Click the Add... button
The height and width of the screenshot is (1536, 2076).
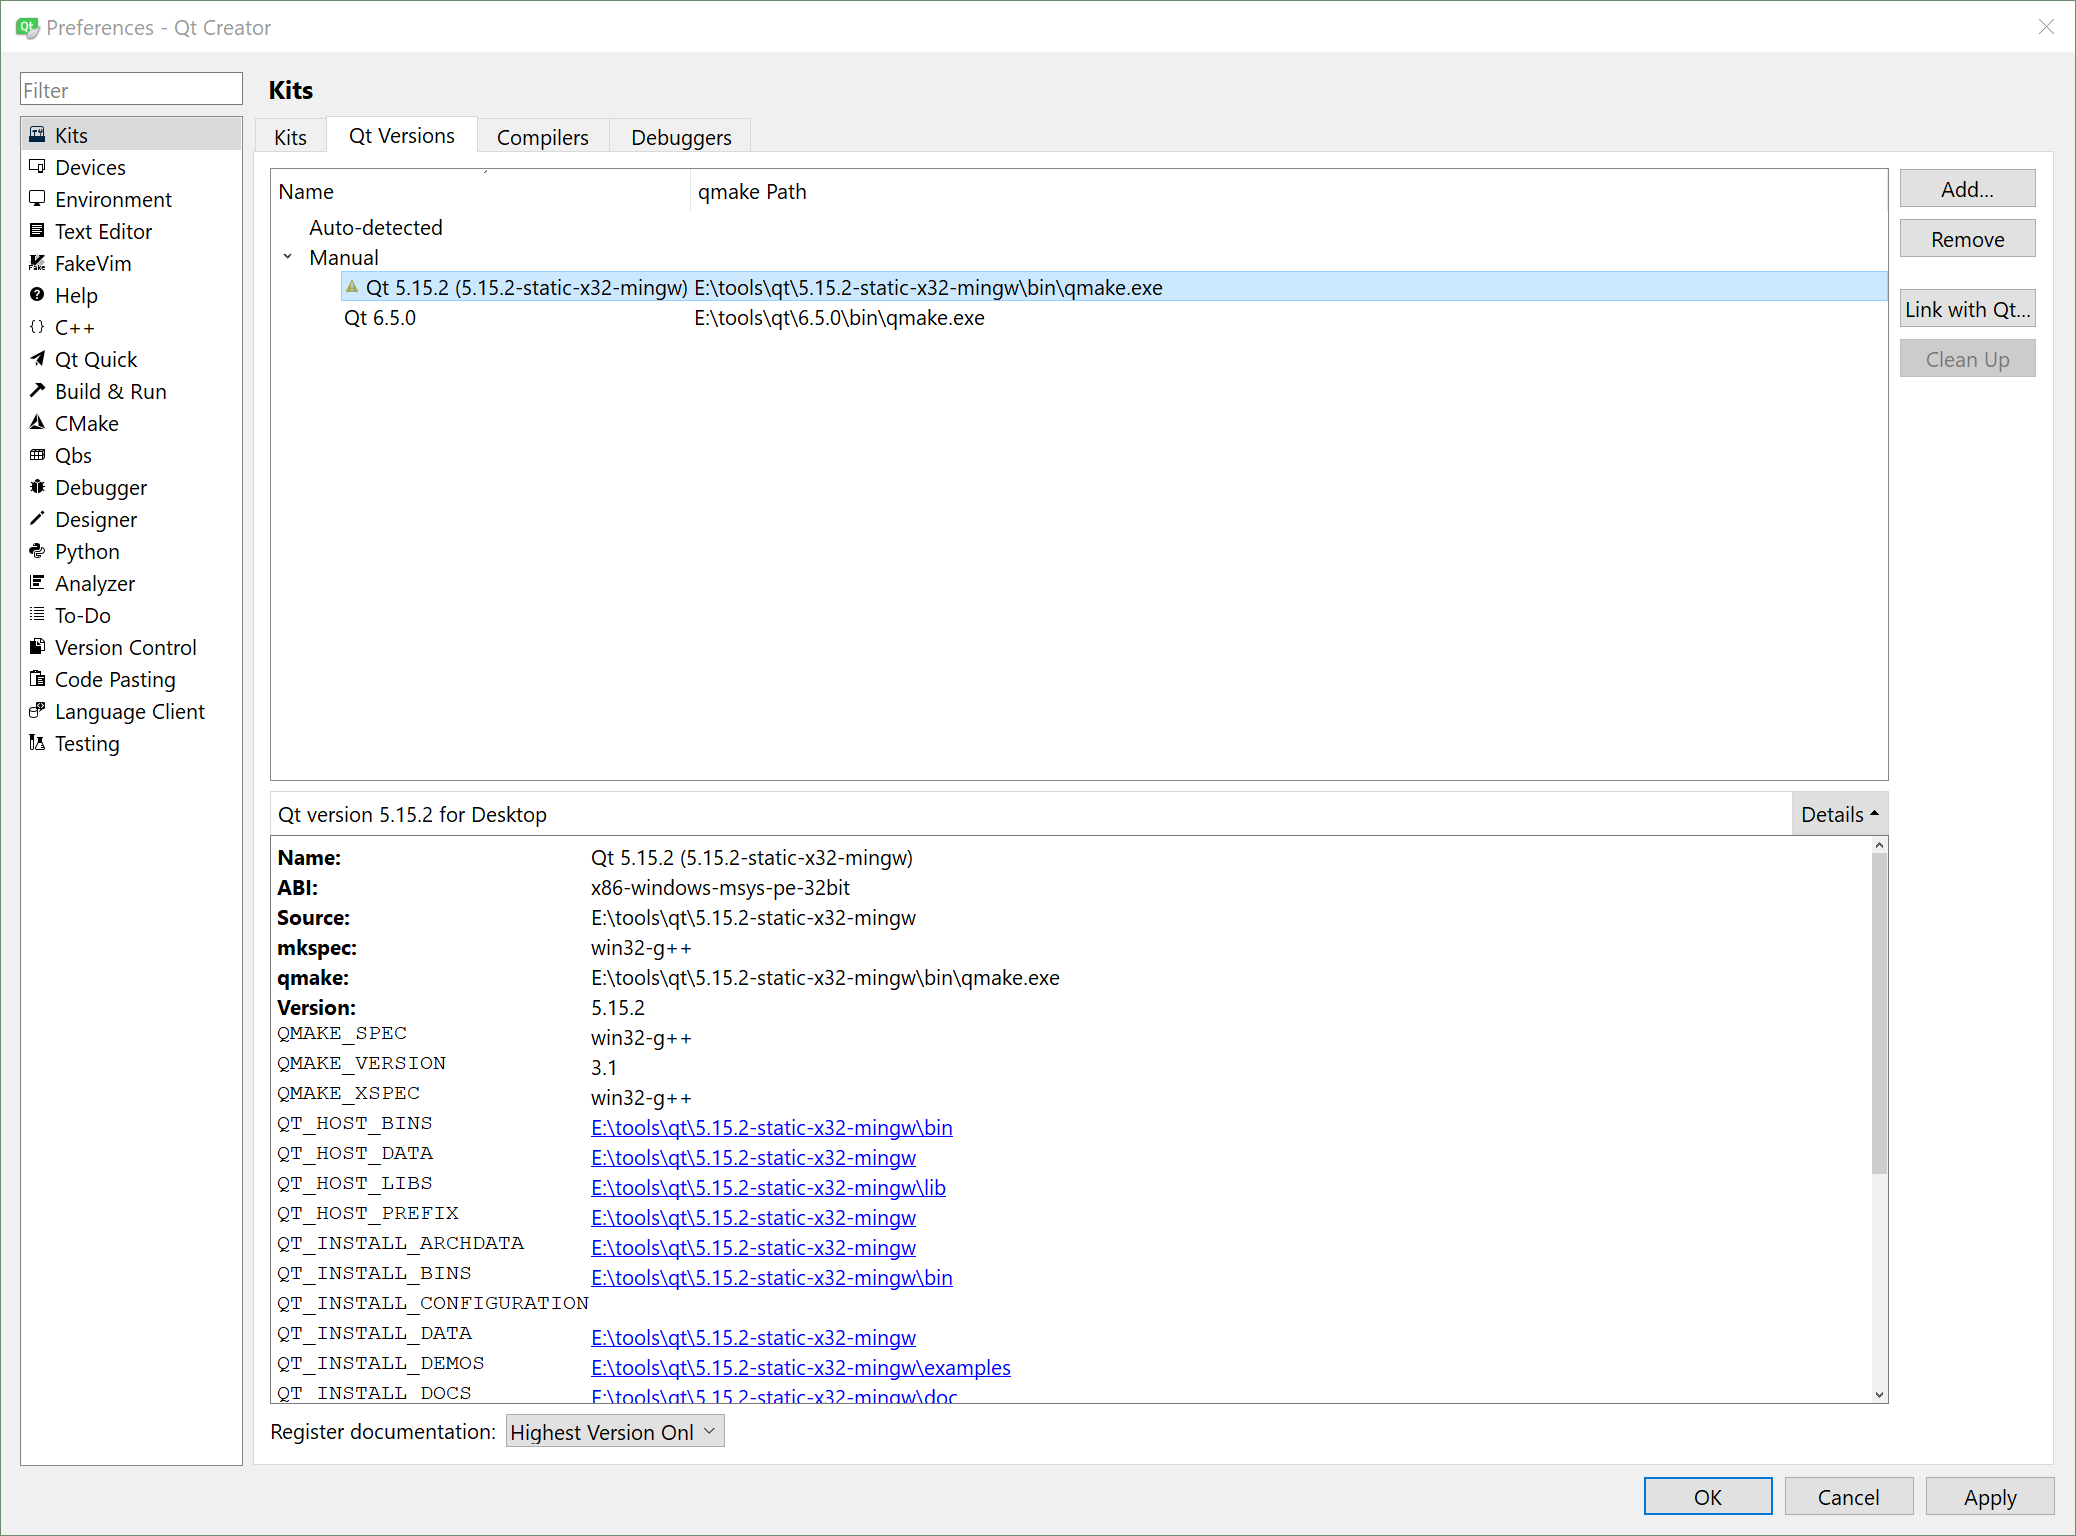click(x=1967, y=189)
